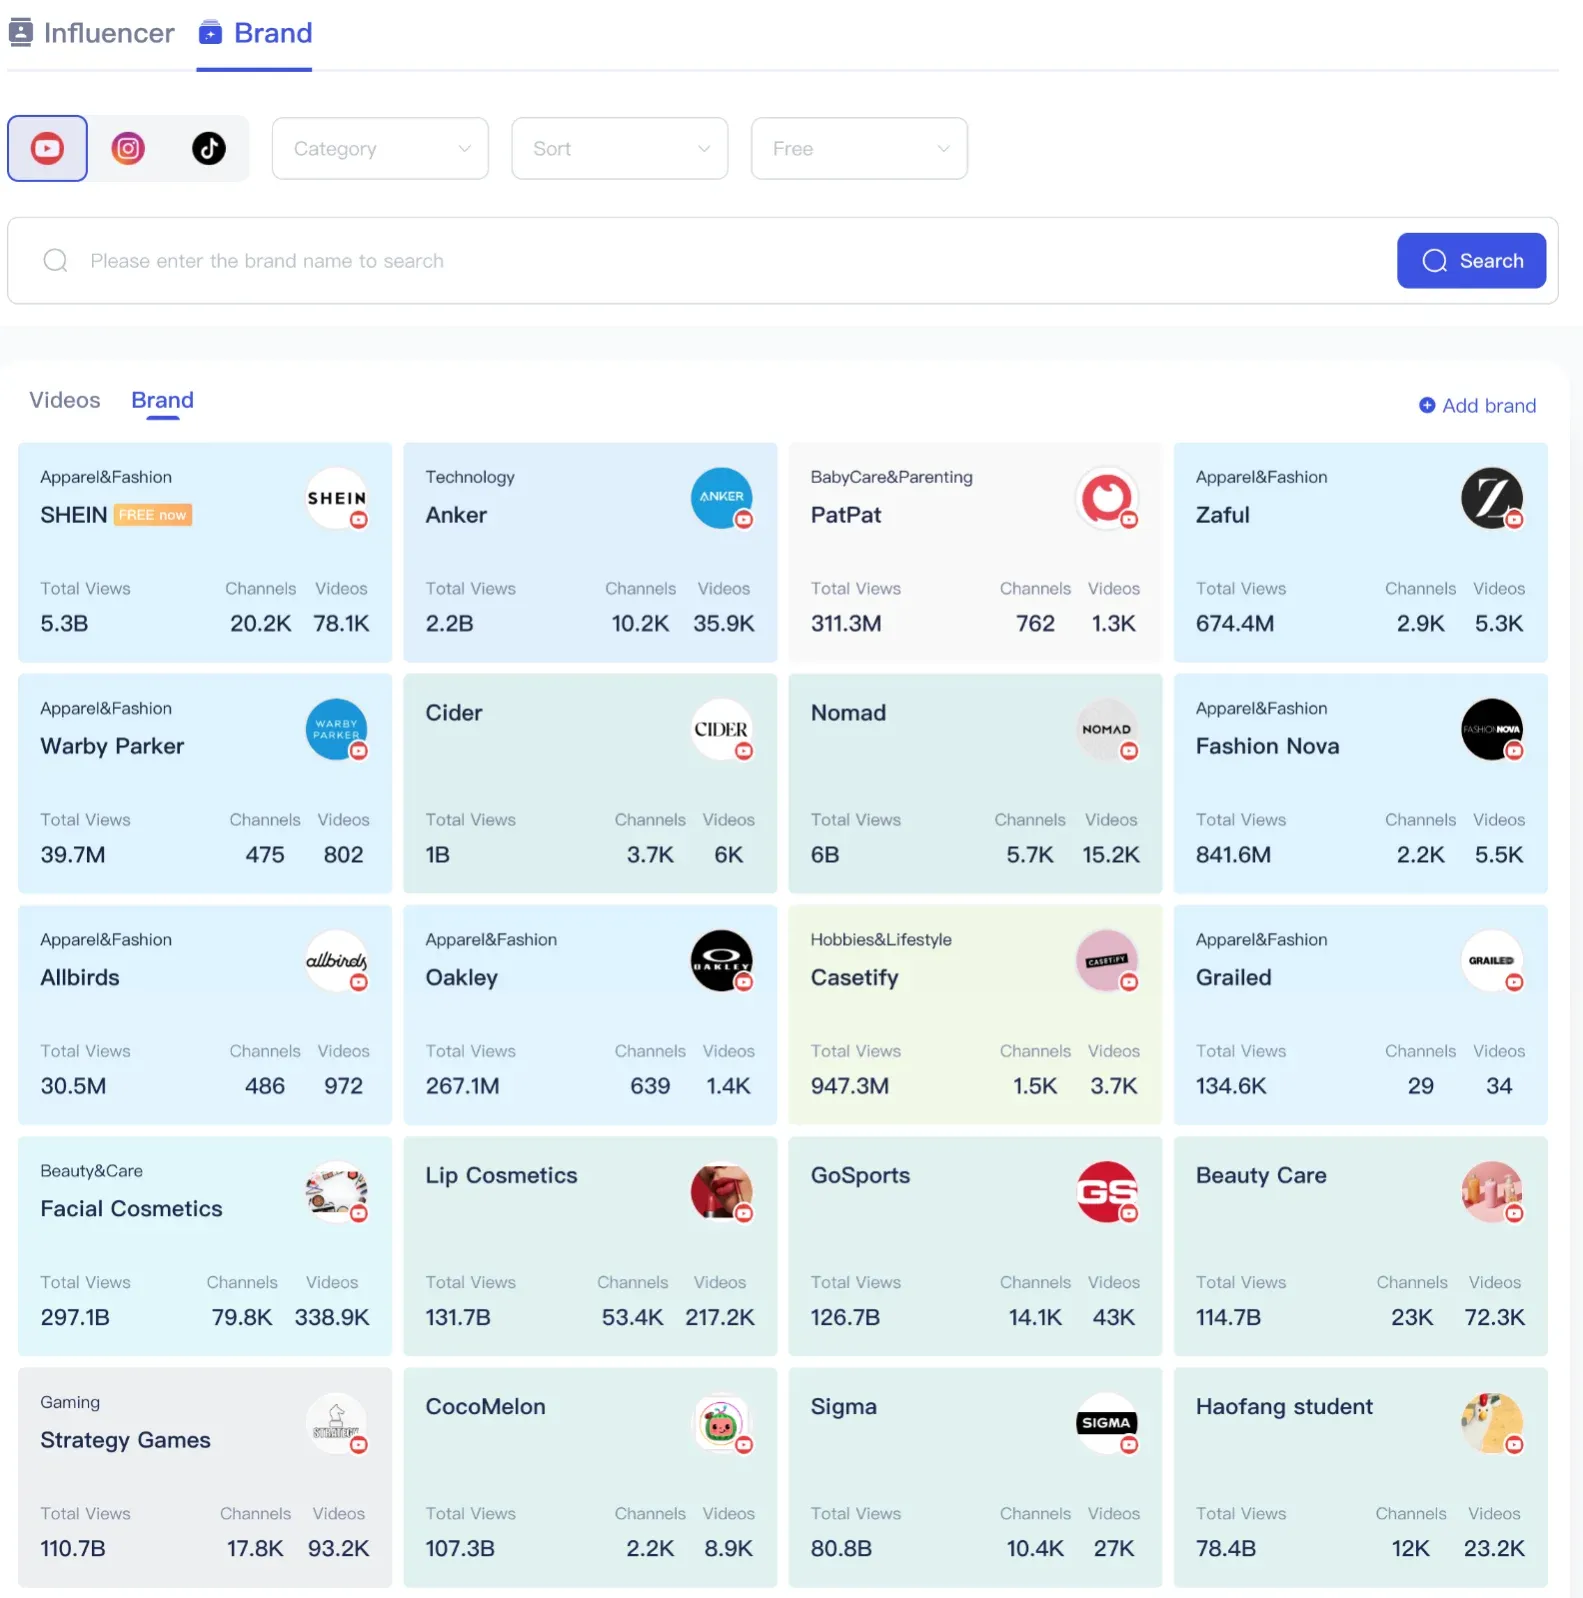
Task: Click the FREE now badge on SHEIN
Action: coord(153,515)
